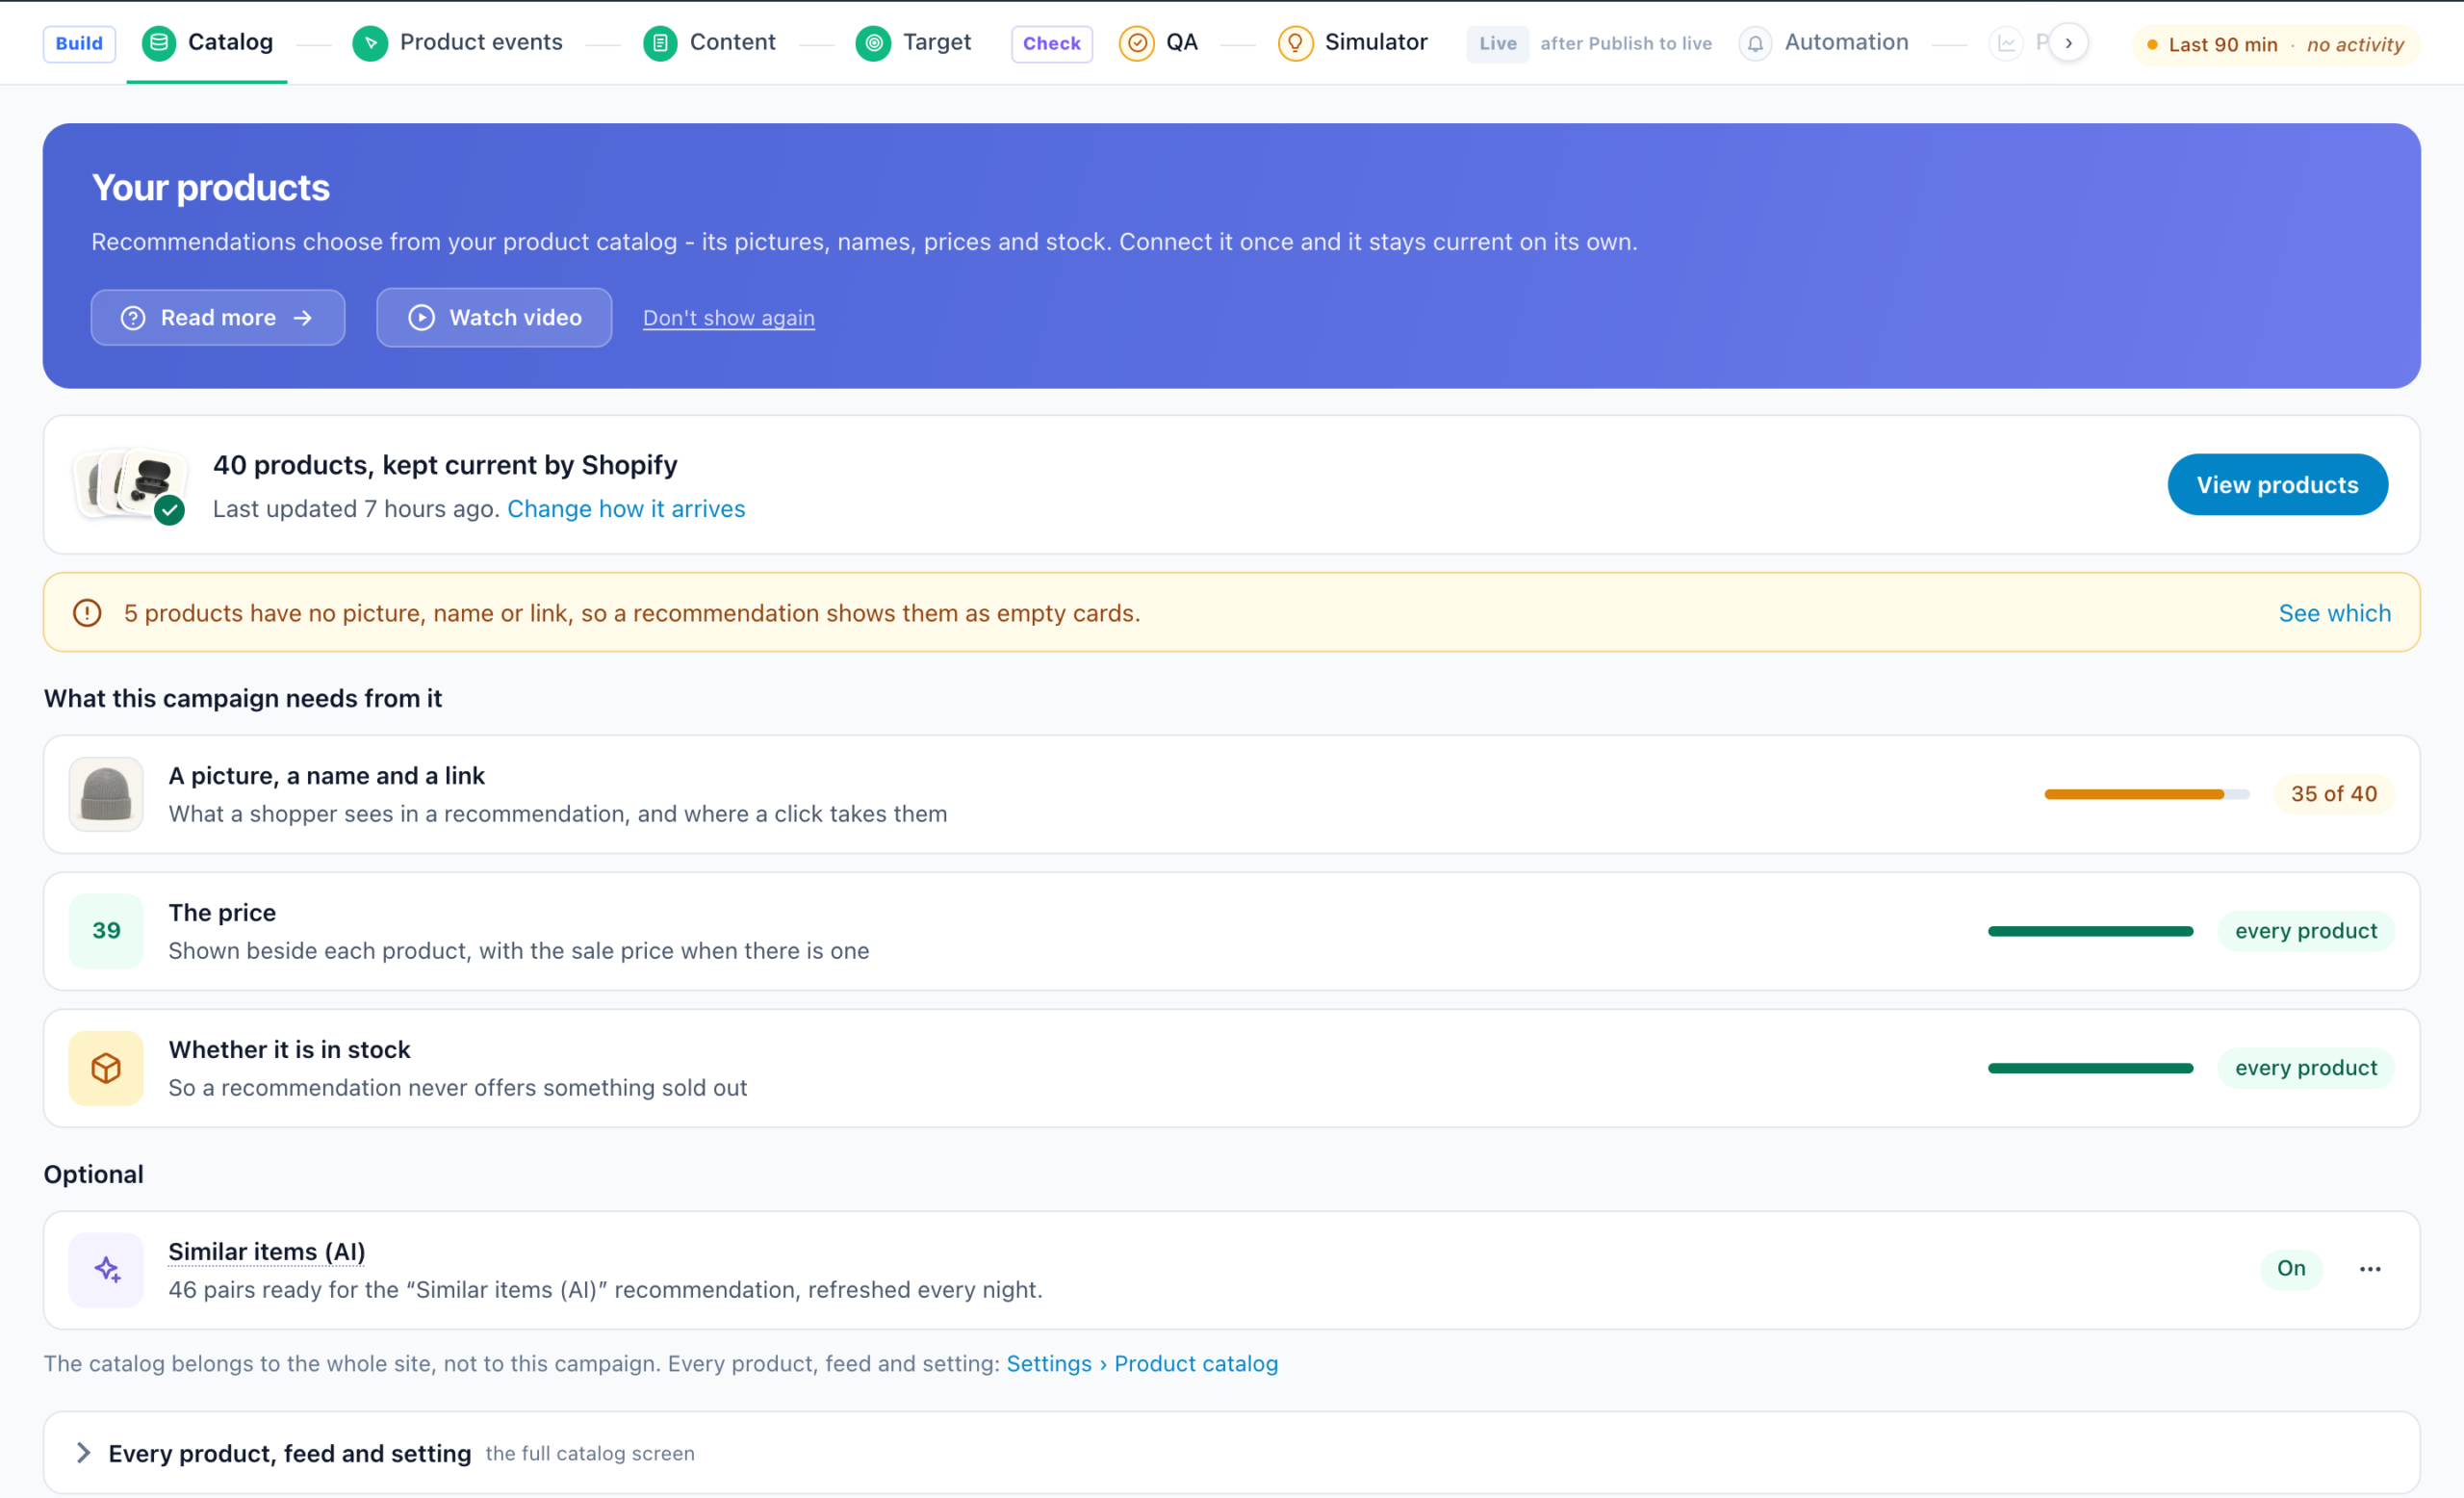
Task: Click the 35 of 40 badge
Action: 2334,794
